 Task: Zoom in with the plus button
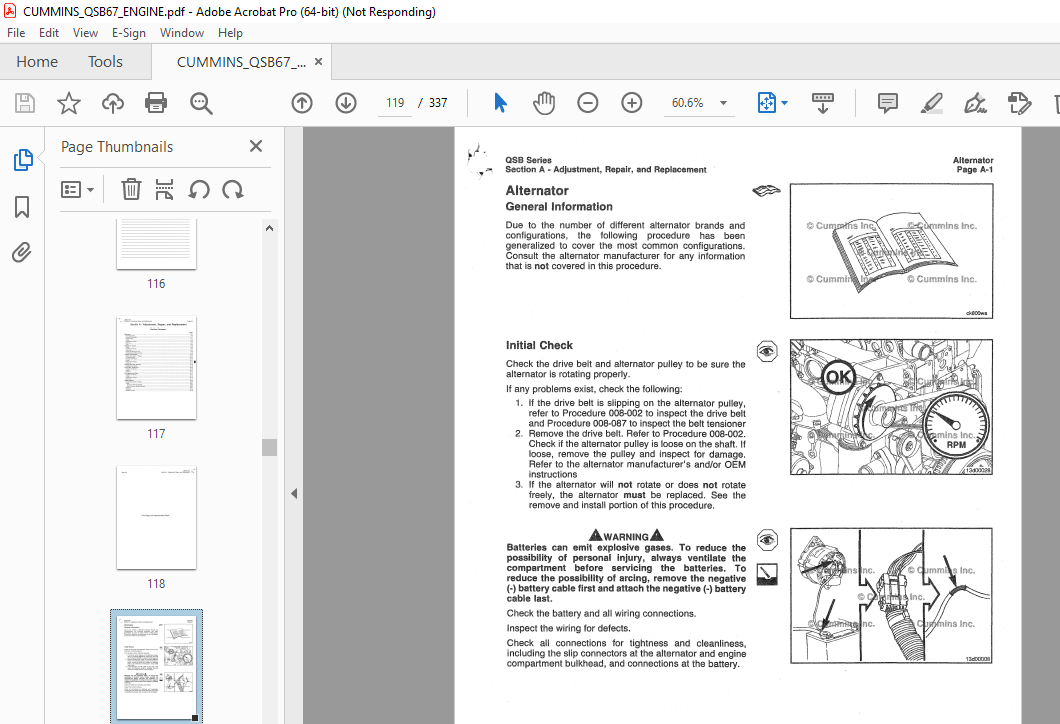632,103
